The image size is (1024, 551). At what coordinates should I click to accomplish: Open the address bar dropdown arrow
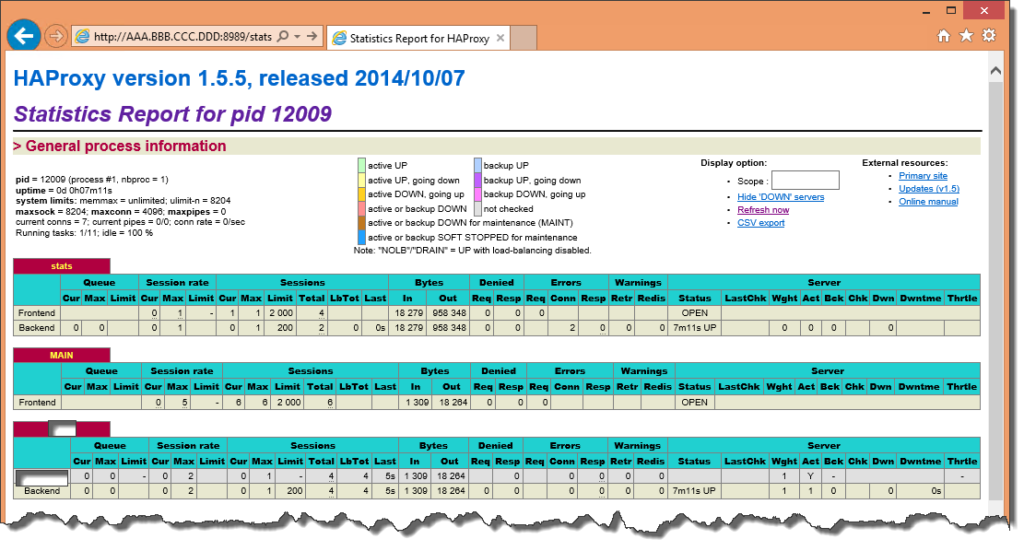point(298,37)
